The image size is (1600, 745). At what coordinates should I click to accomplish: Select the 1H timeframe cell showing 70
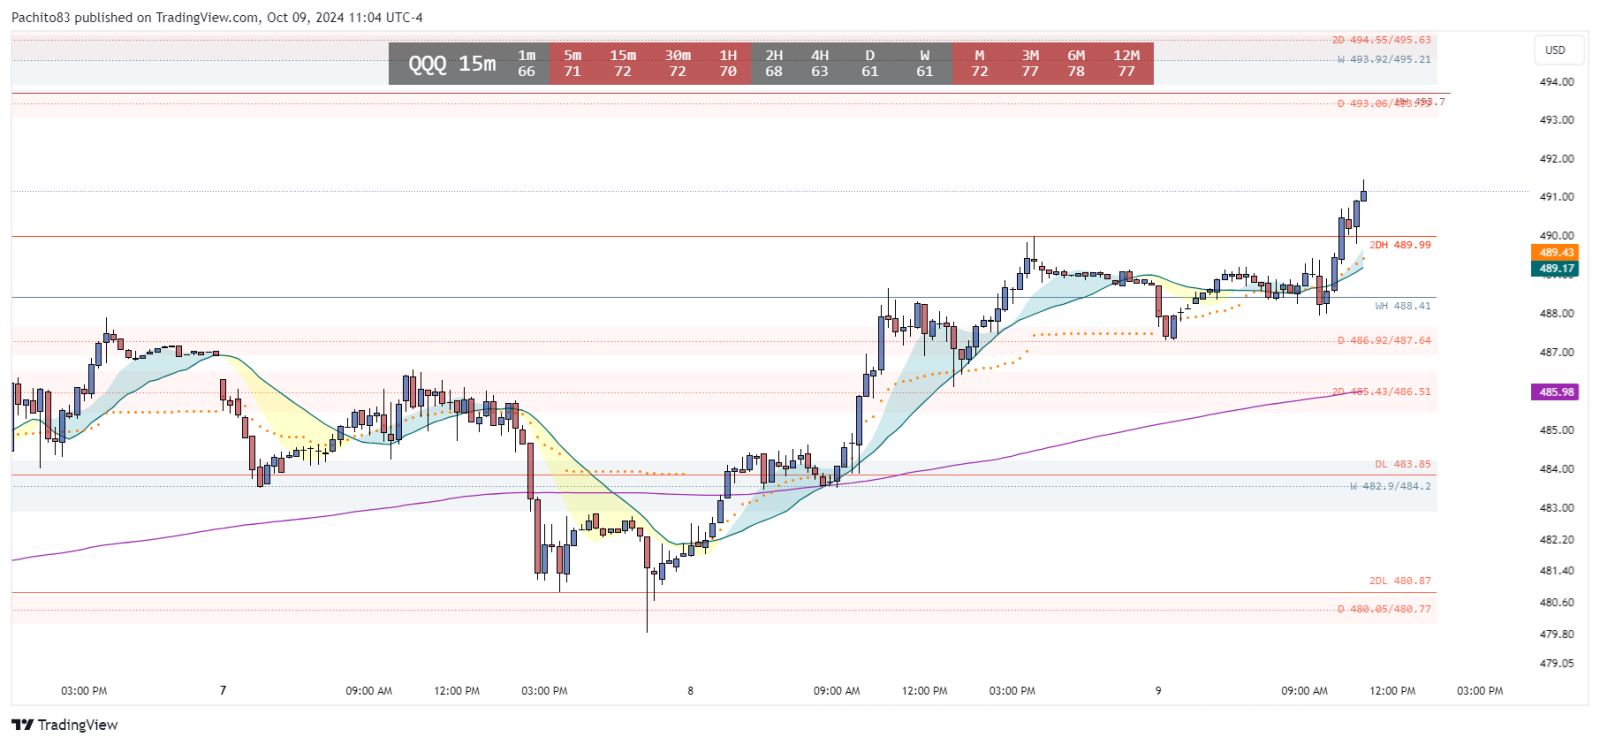pyautogui.click(x=728, y=63)
